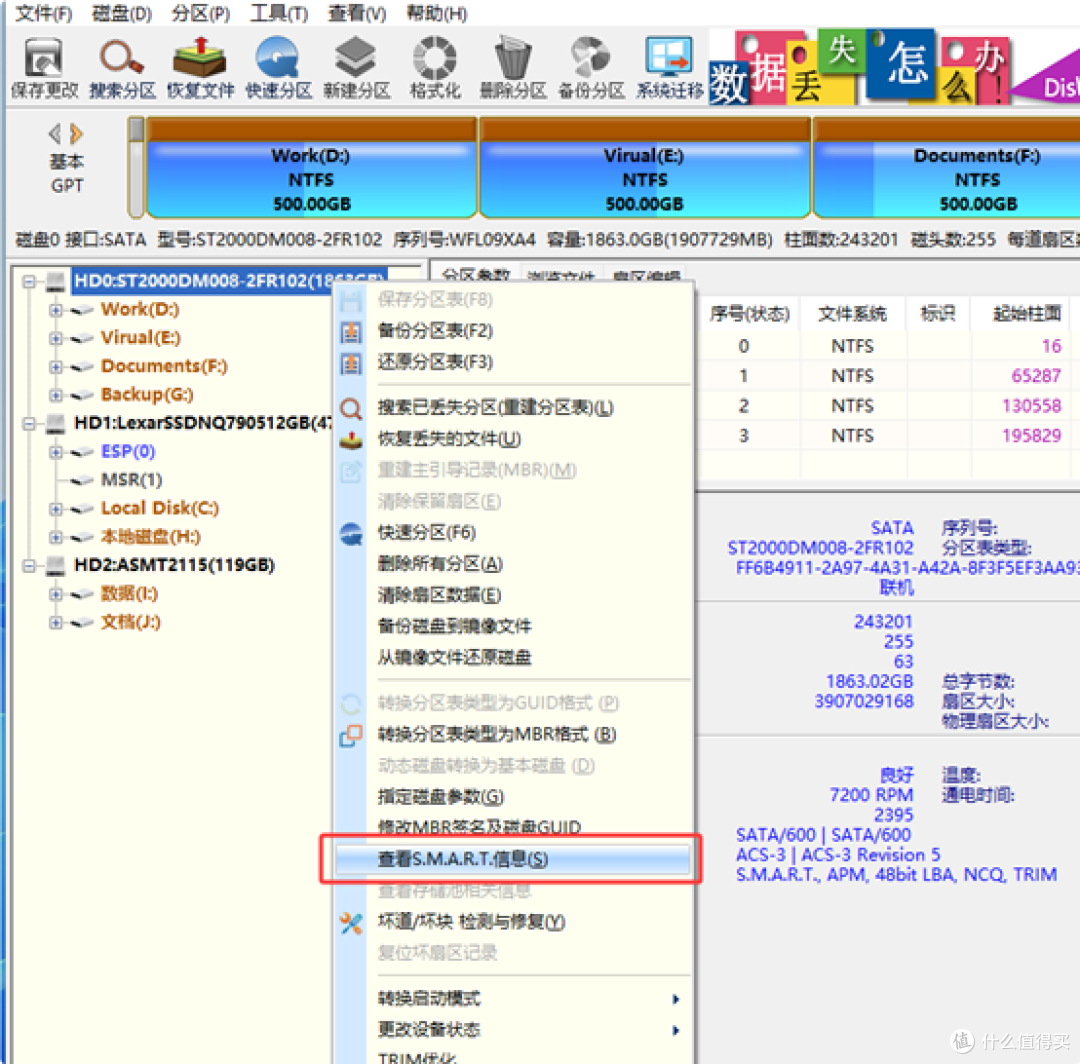Viewport: 1080px width, 1064px height.
Task: Open the 文件(F) menu
Action: pyautogui.click(x=43, y=13)
